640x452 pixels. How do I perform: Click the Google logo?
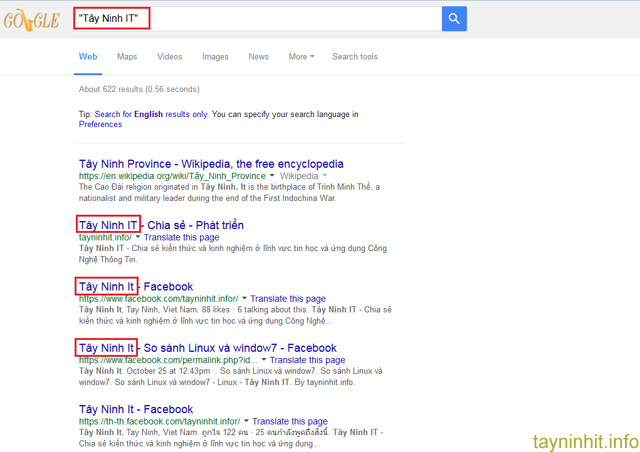(x=31, y=19)
